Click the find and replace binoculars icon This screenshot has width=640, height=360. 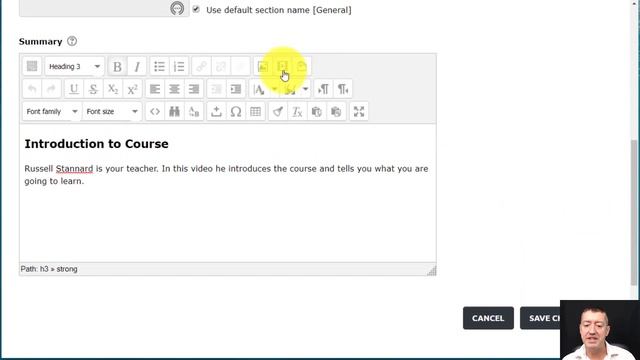174,111
